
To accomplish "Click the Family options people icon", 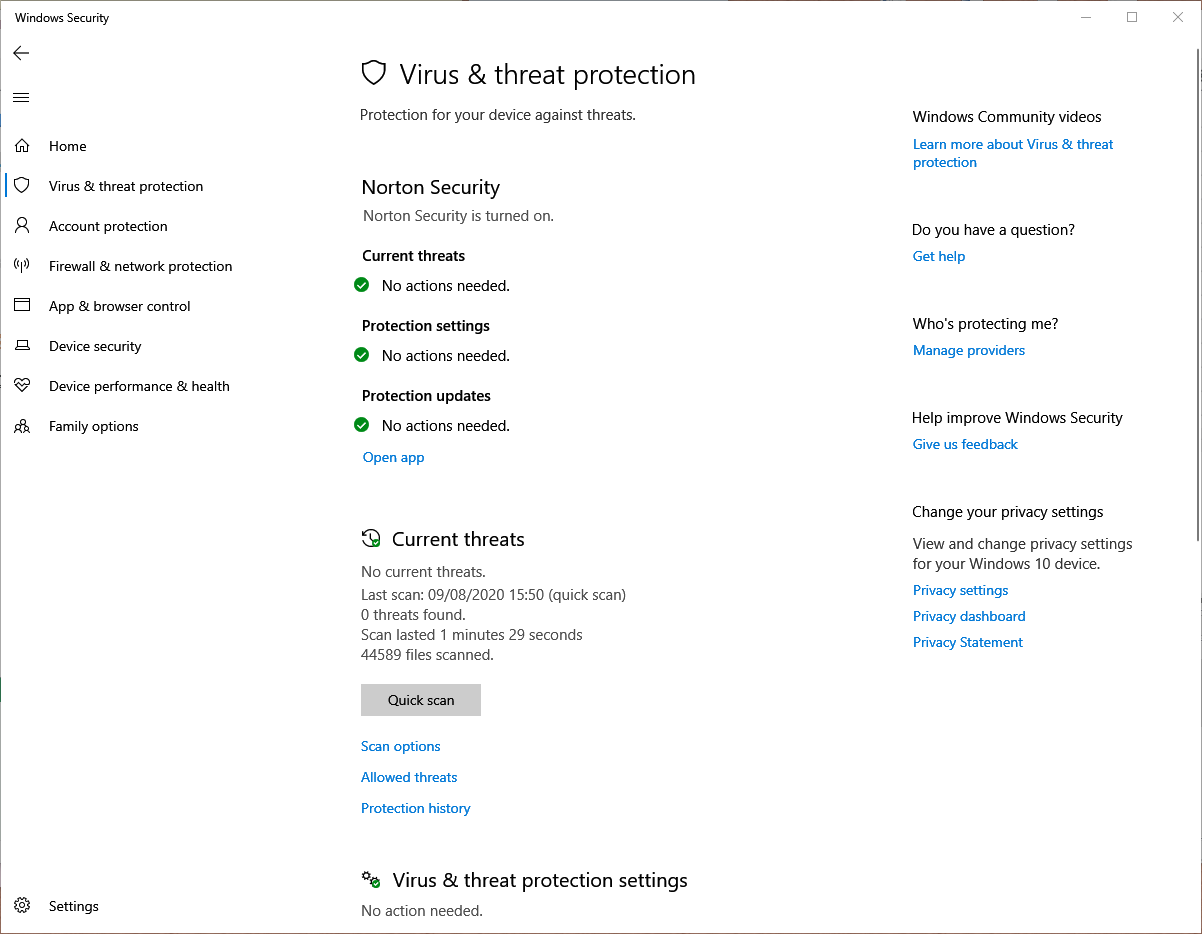I will click(22, 426).
